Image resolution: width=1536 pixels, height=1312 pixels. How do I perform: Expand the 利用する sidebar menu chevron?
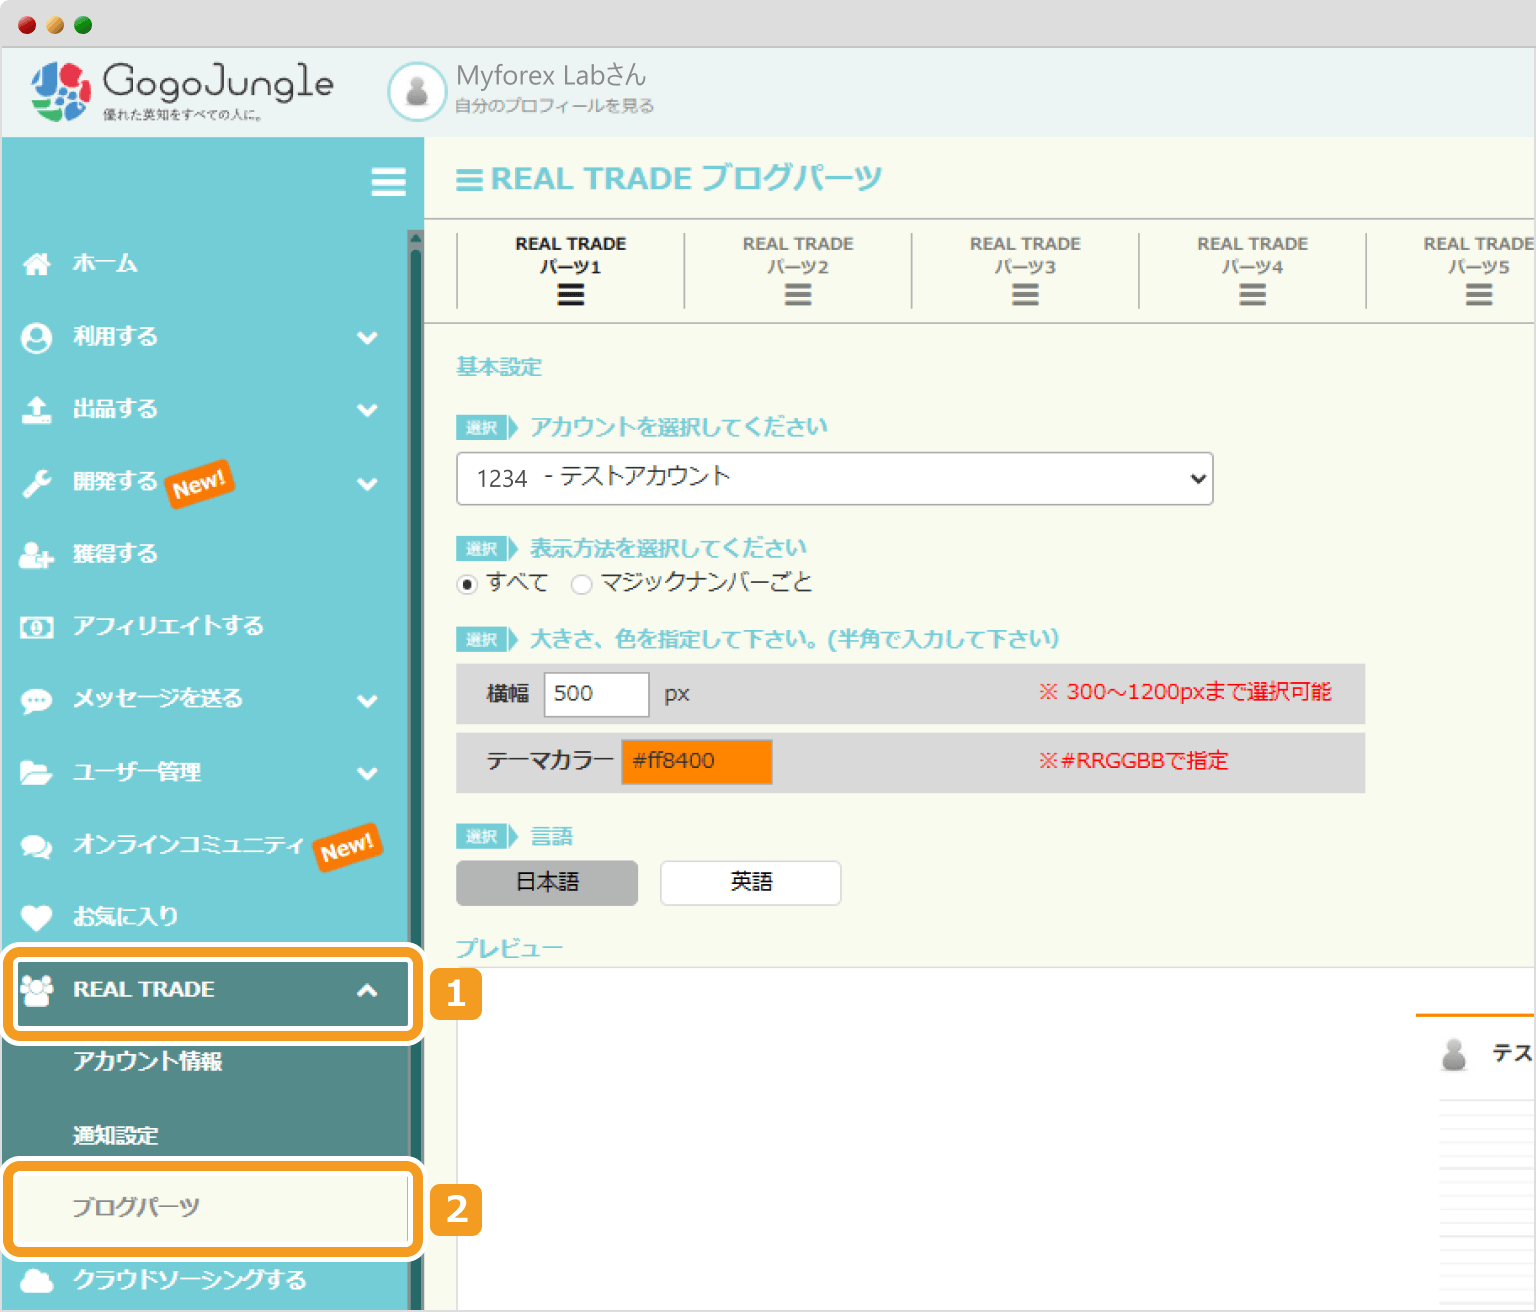click(x=368, y=338)
